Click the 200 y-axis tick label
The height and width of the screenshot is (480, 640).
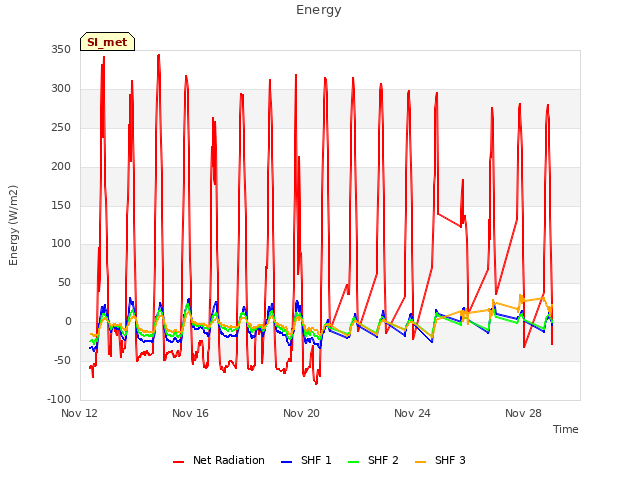[x=61, y=167]
